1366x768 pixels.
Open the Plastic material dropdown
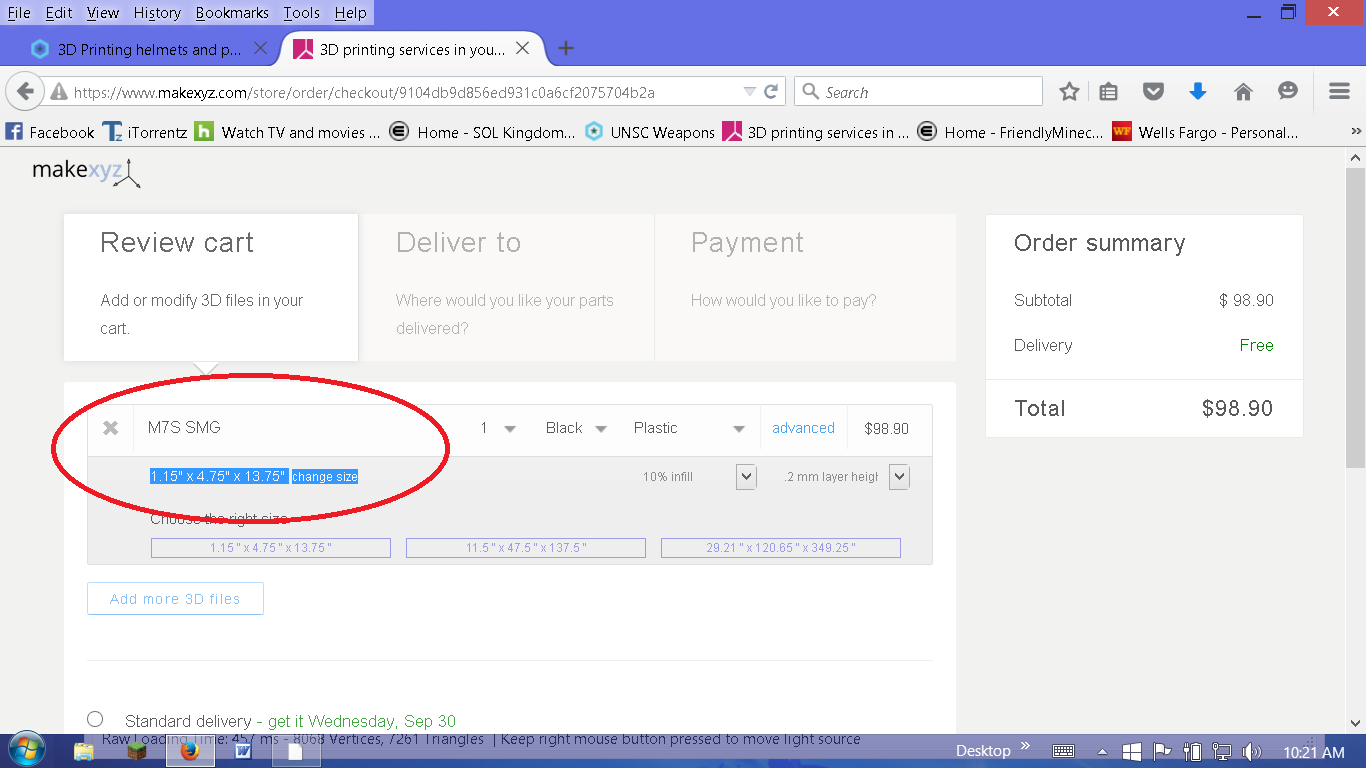689,428
